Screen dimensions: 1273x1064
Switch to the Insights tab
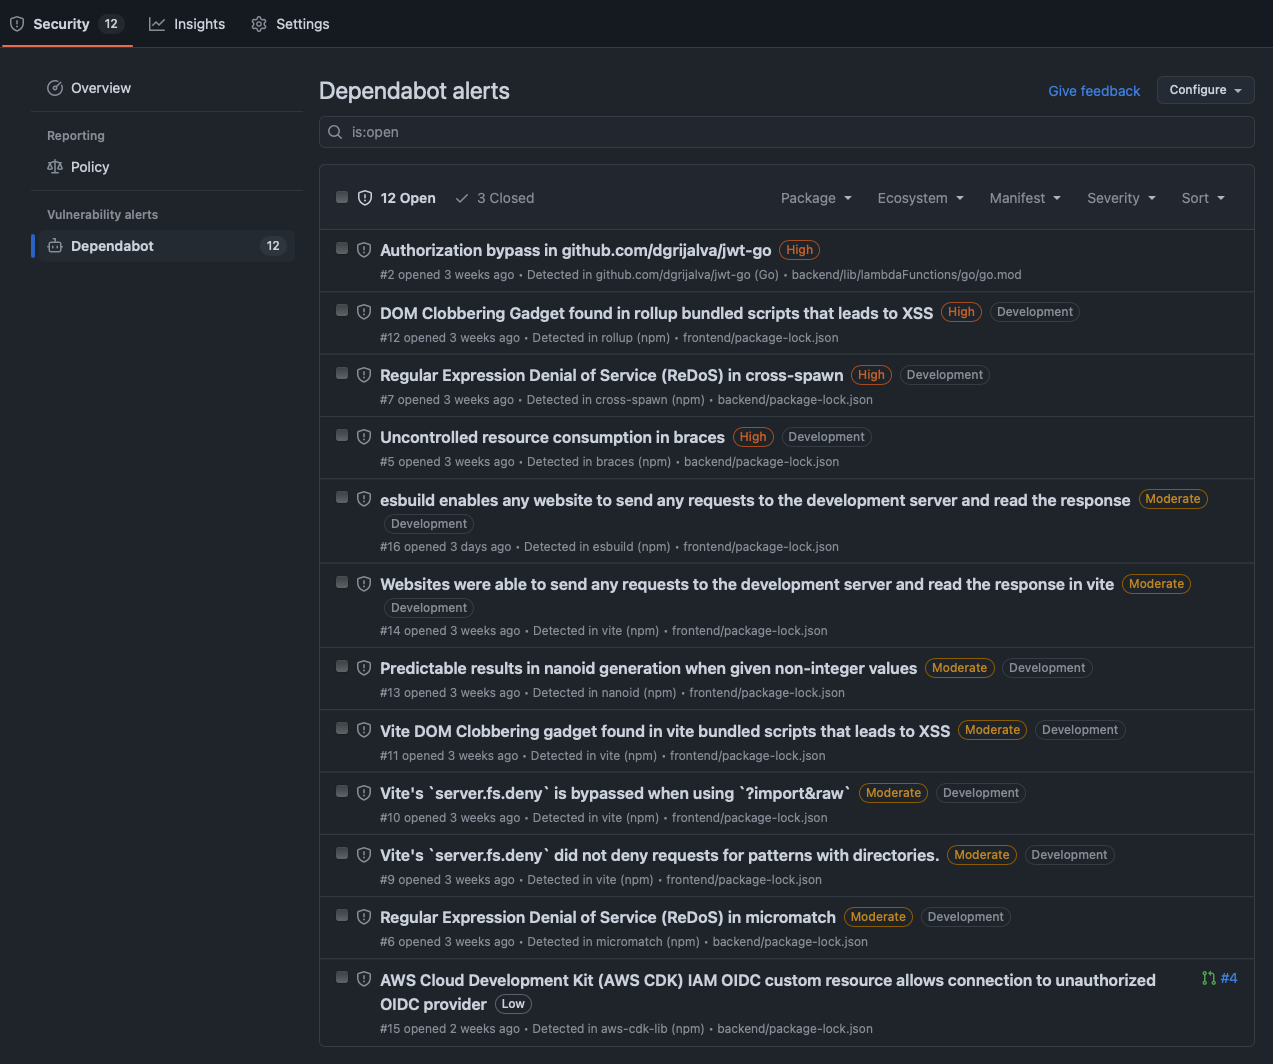(186, 23)
